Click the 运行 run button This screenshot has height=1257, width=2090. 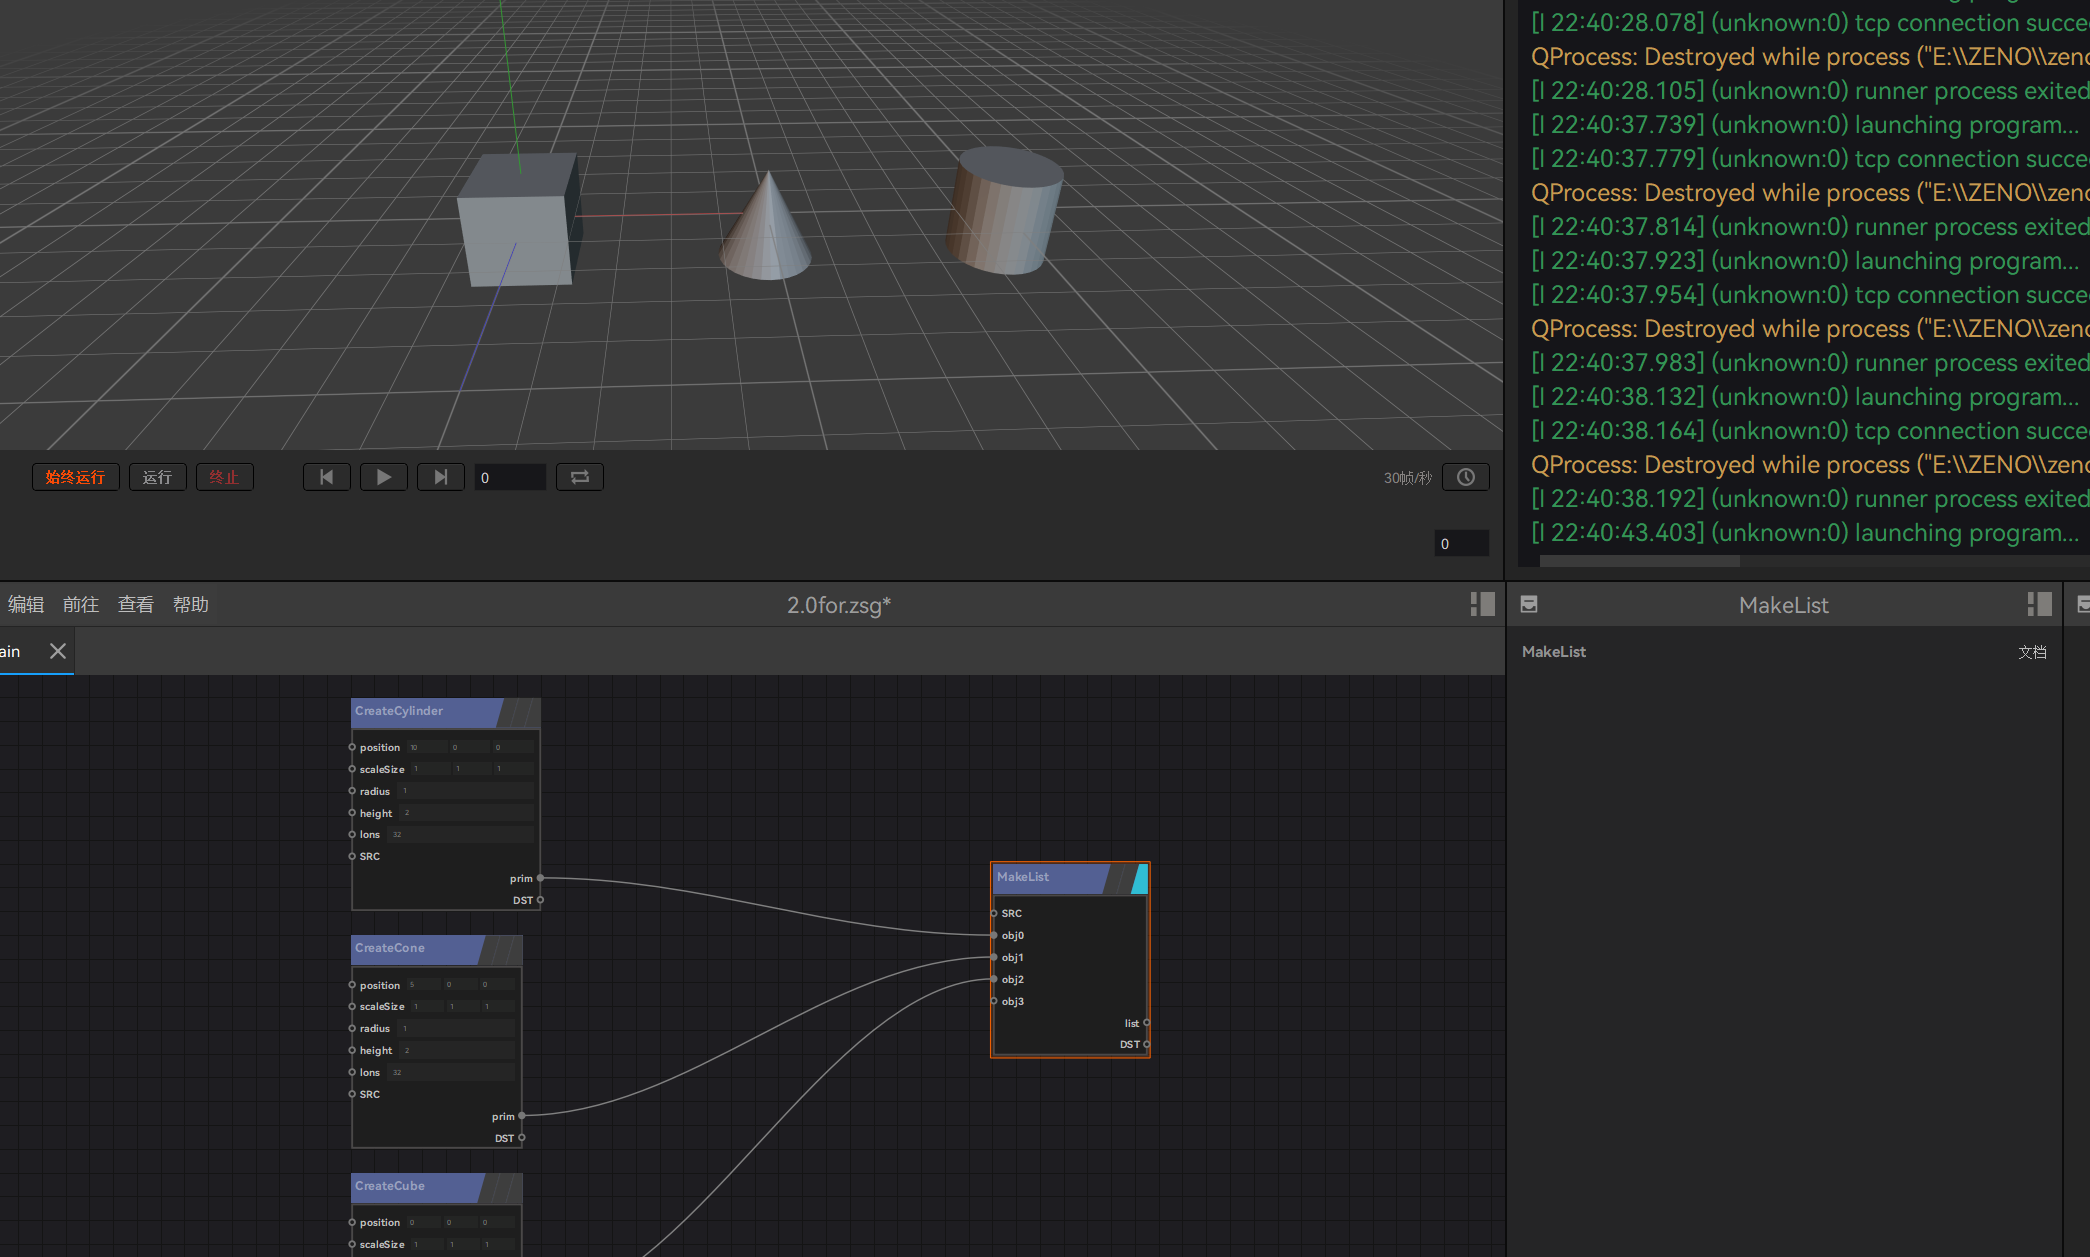(157, 478)
